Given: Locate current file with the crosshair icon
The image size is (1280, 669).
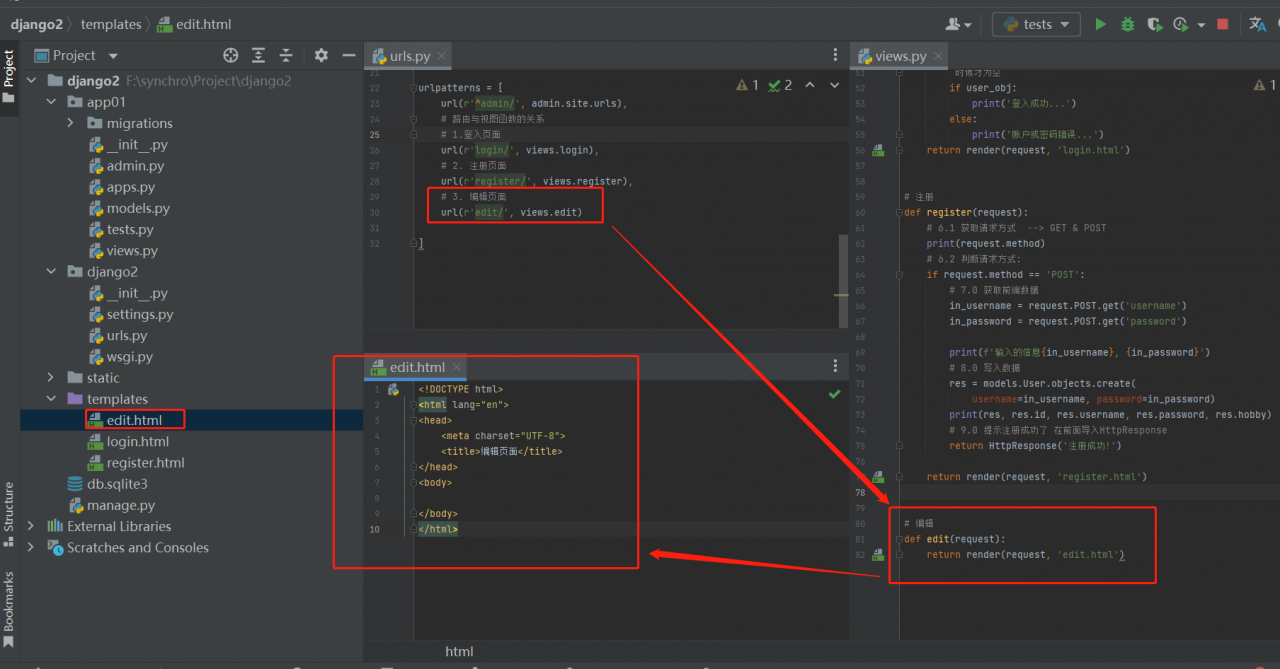Looking at the screenshot, I should pos(231,56).
